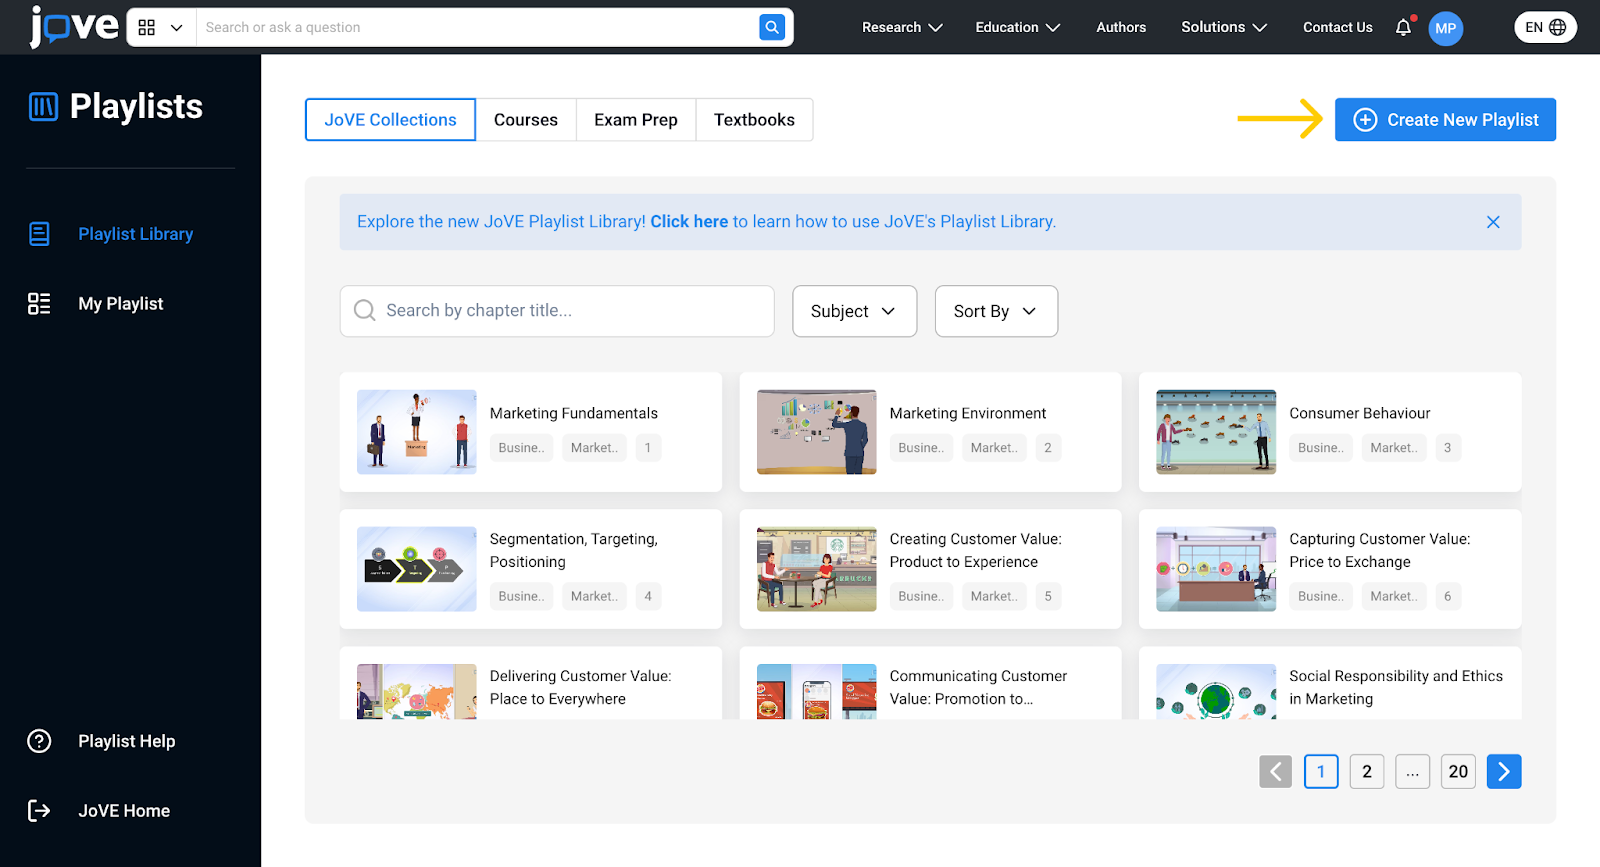Open Playlist Help
Viewport: 1600px width, 867px height.
(x=127, y=741)
